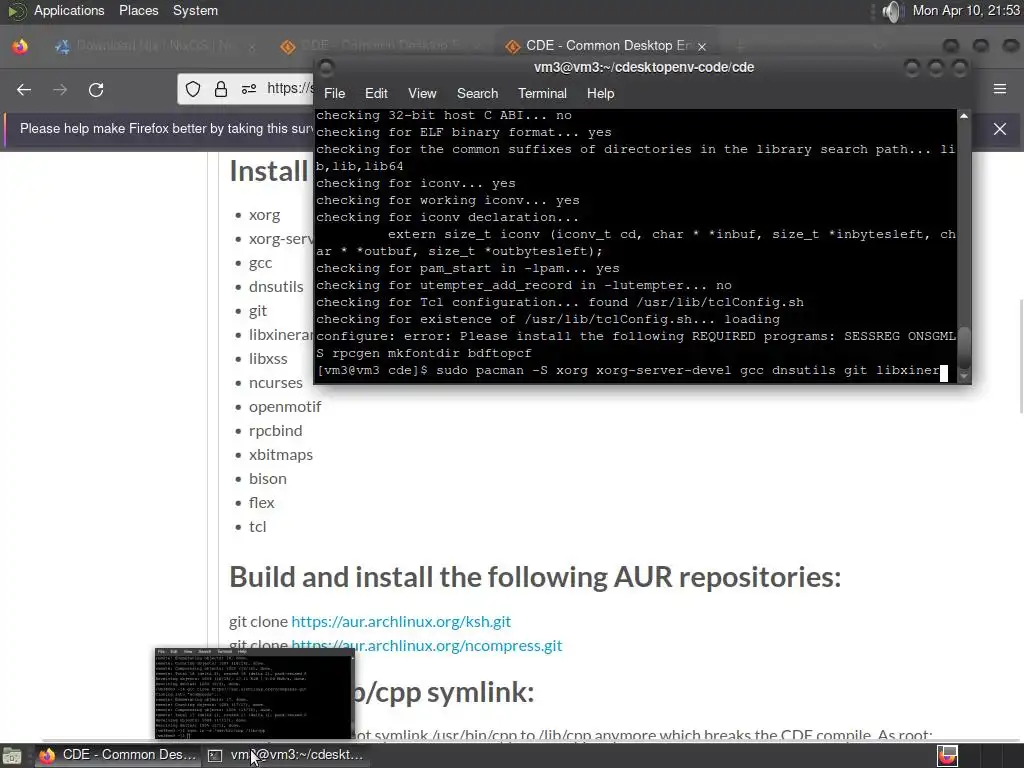Click the 'xbitmaps' list item text
The height and width of the screenshot is (768, 1024).
coord(281,455)
